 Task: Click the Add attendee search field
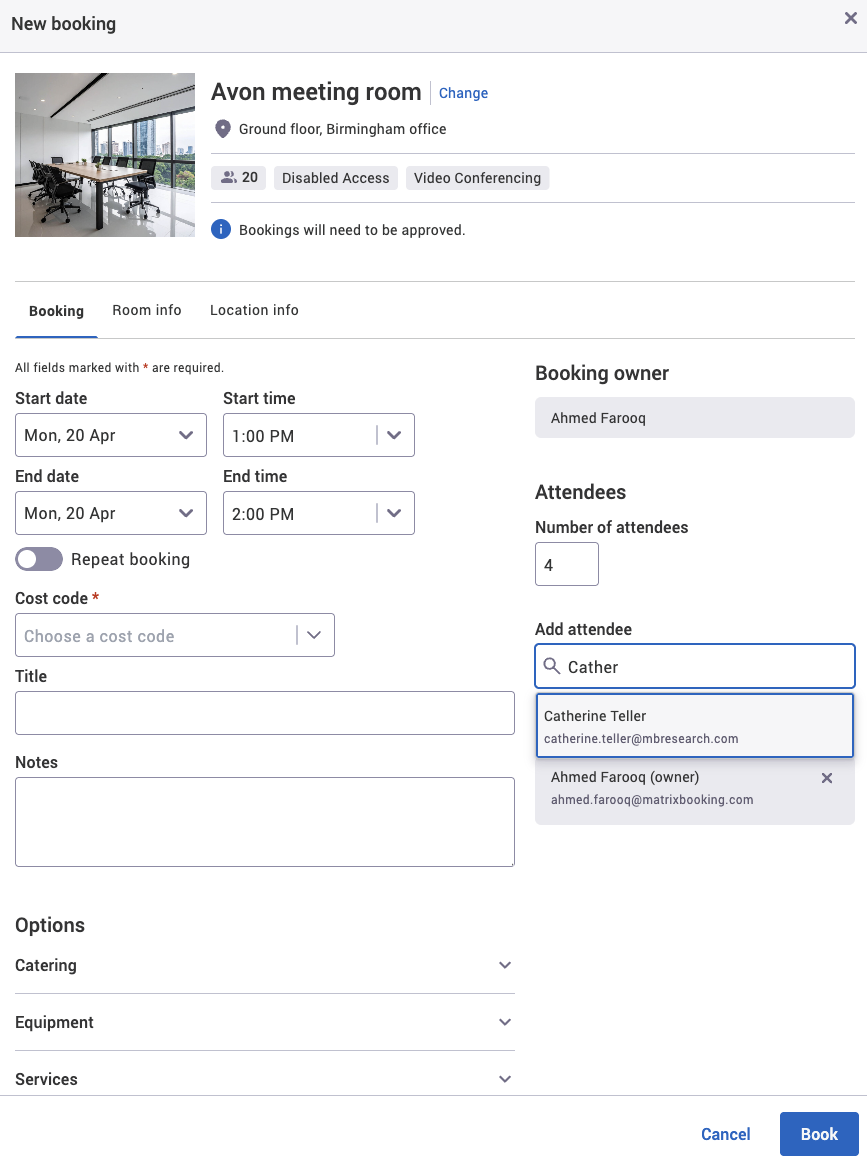tap(694, 666)
